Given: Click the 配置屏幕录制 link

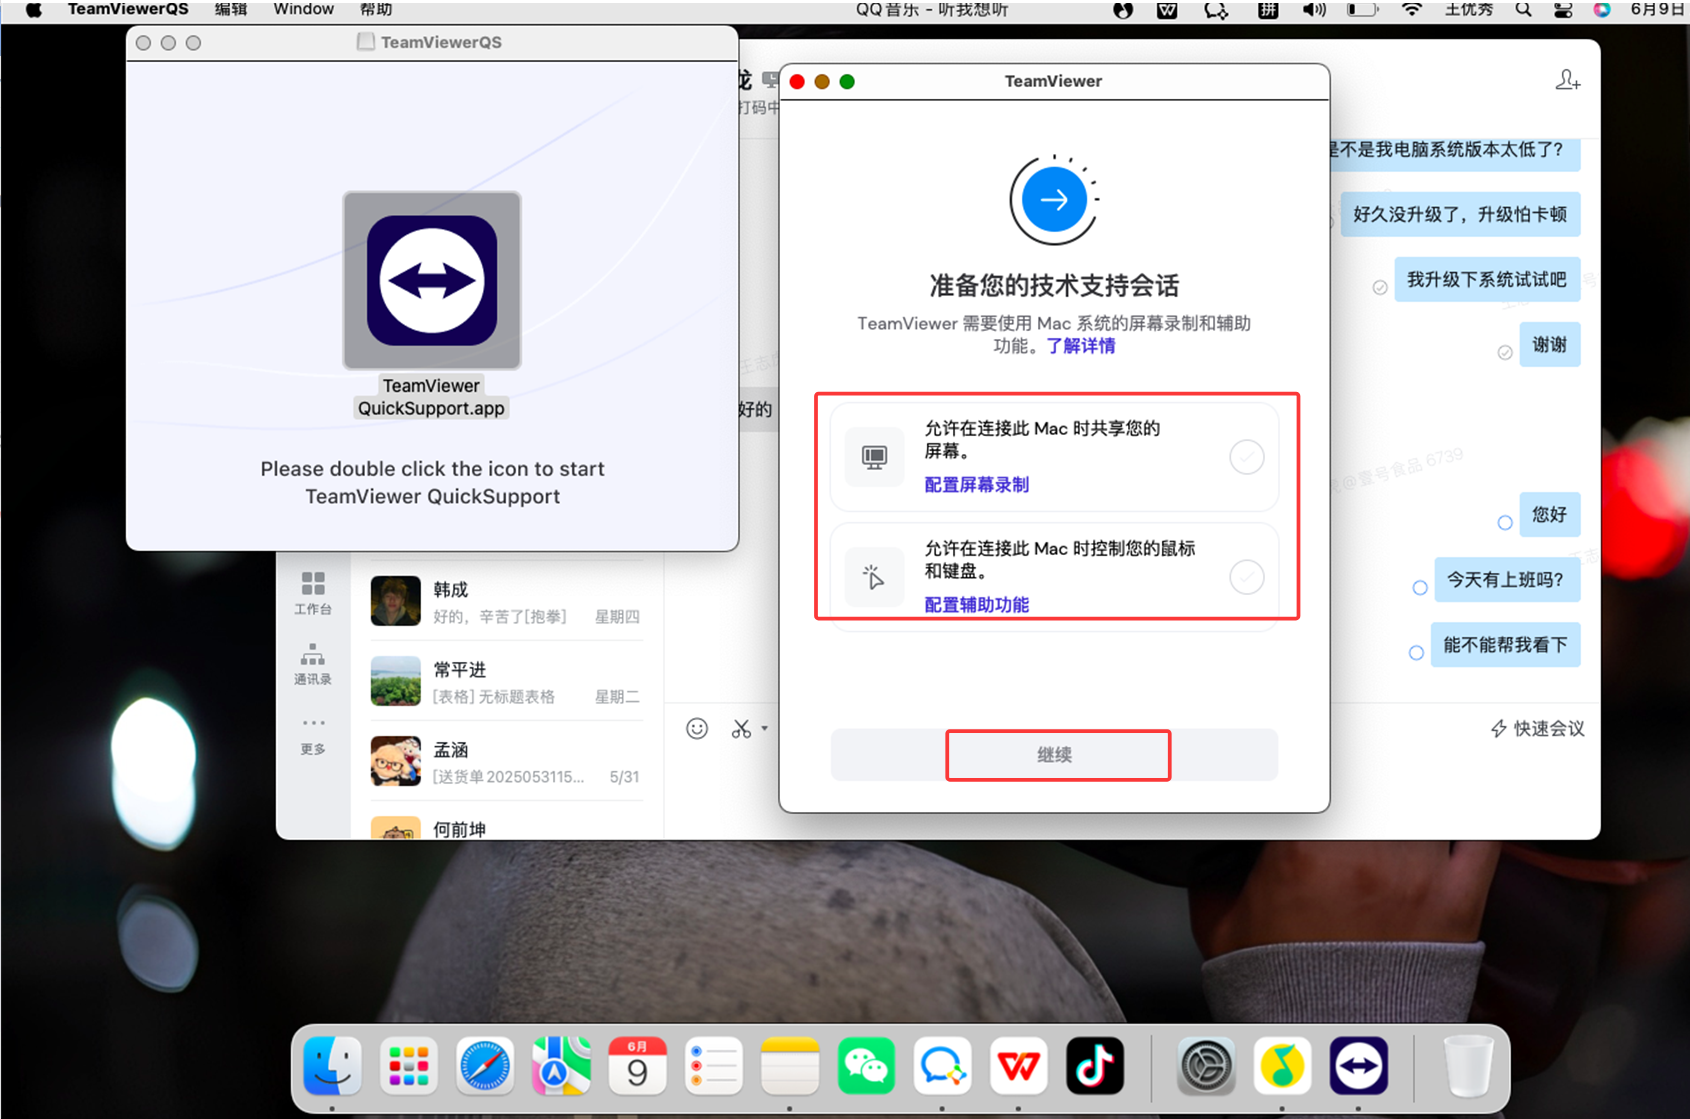Looking at the screenshot, I should coord(976,485).
